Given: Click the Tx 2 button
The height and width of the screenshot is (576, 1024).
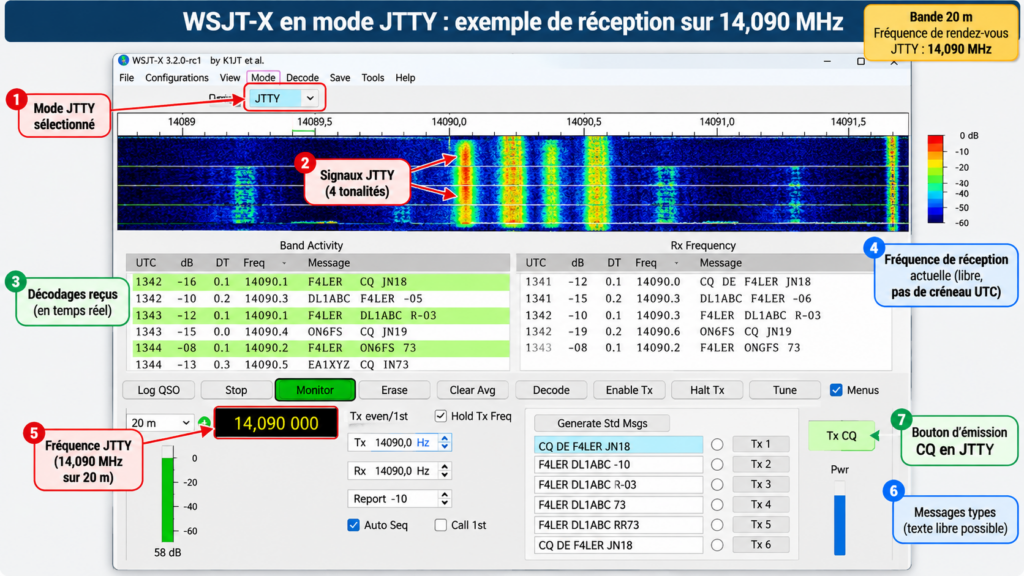Looking at the screenshot, I should click(x=760, y=464).
